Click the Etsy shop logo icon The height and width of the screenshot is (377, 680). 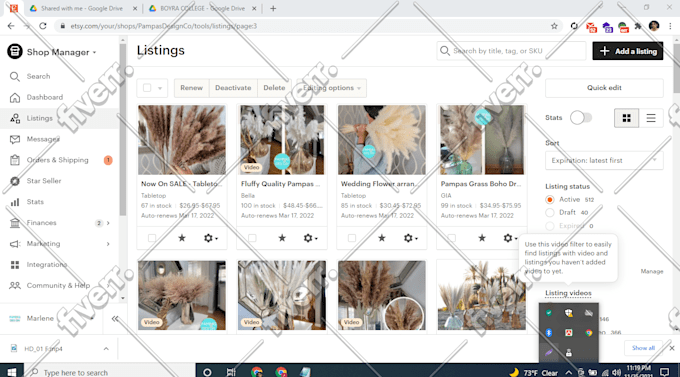point(15,51)
